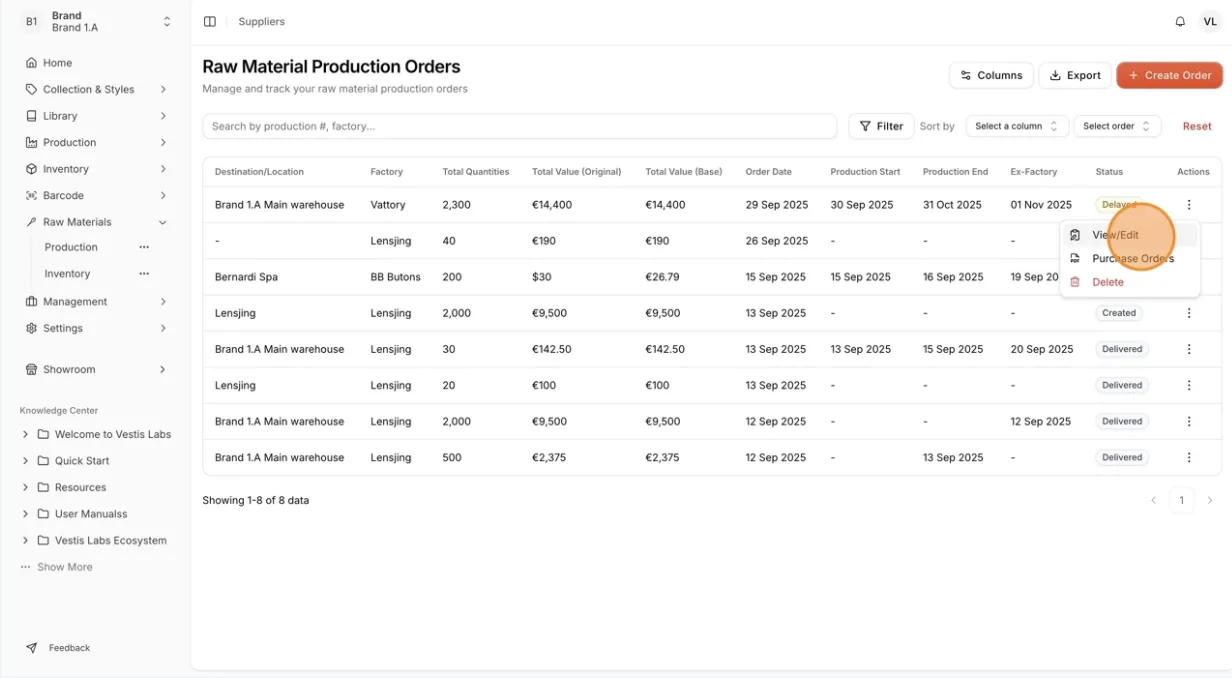
Task: Click the Production factory icon
Action: pyautogui.click(x=31, y=142)
